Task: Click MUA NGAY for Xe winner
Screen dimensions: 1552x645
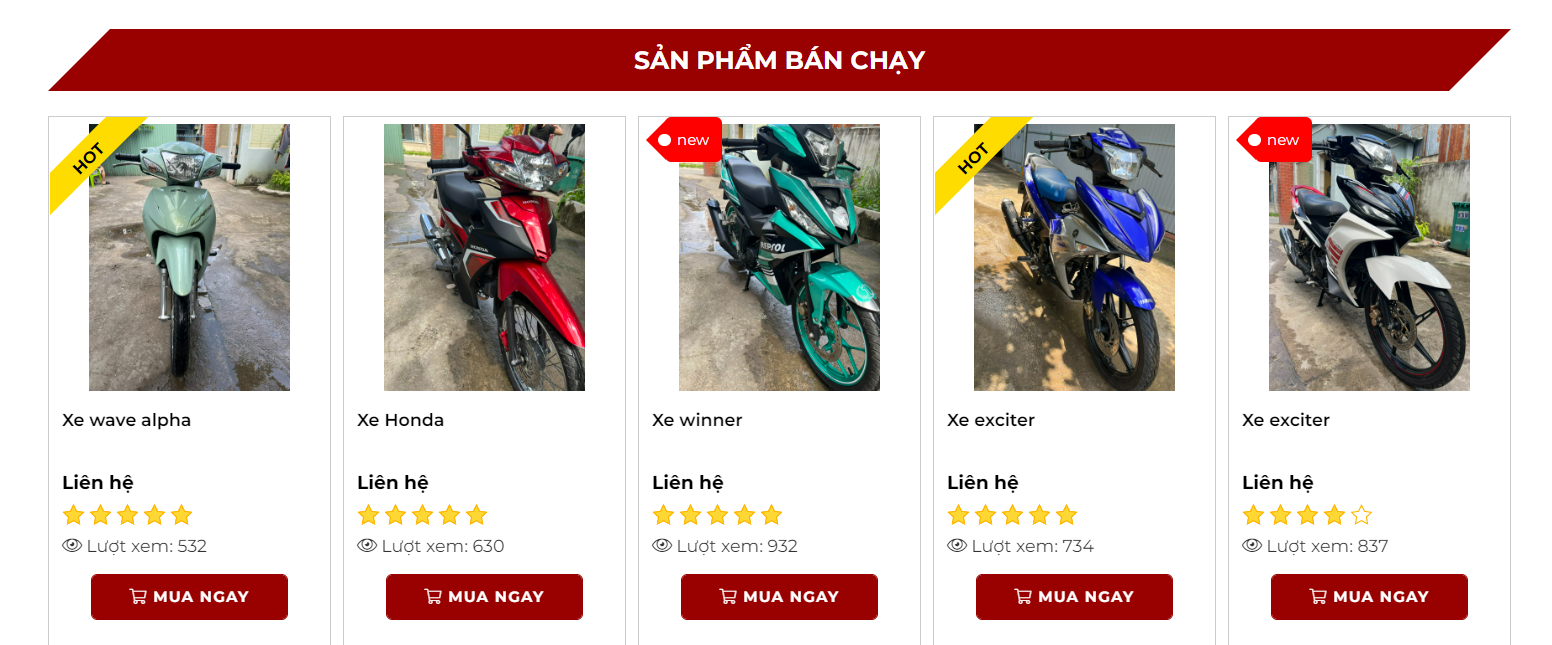Action: pos(779,597)
